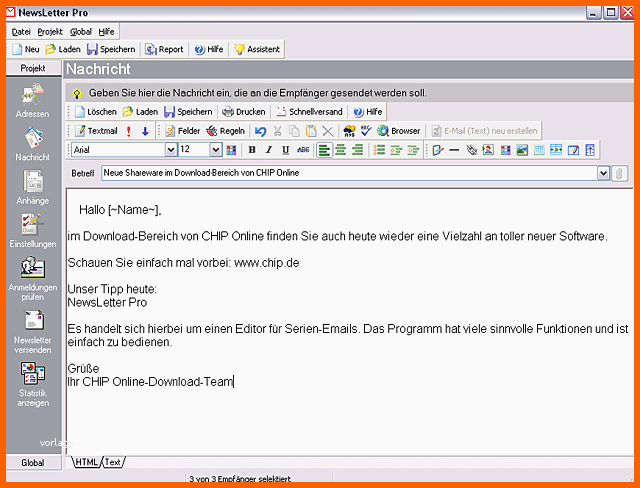This screenshot has width=640, height=488.
Task: Click the decrease indent icon
Action: (x=396, y=150)
